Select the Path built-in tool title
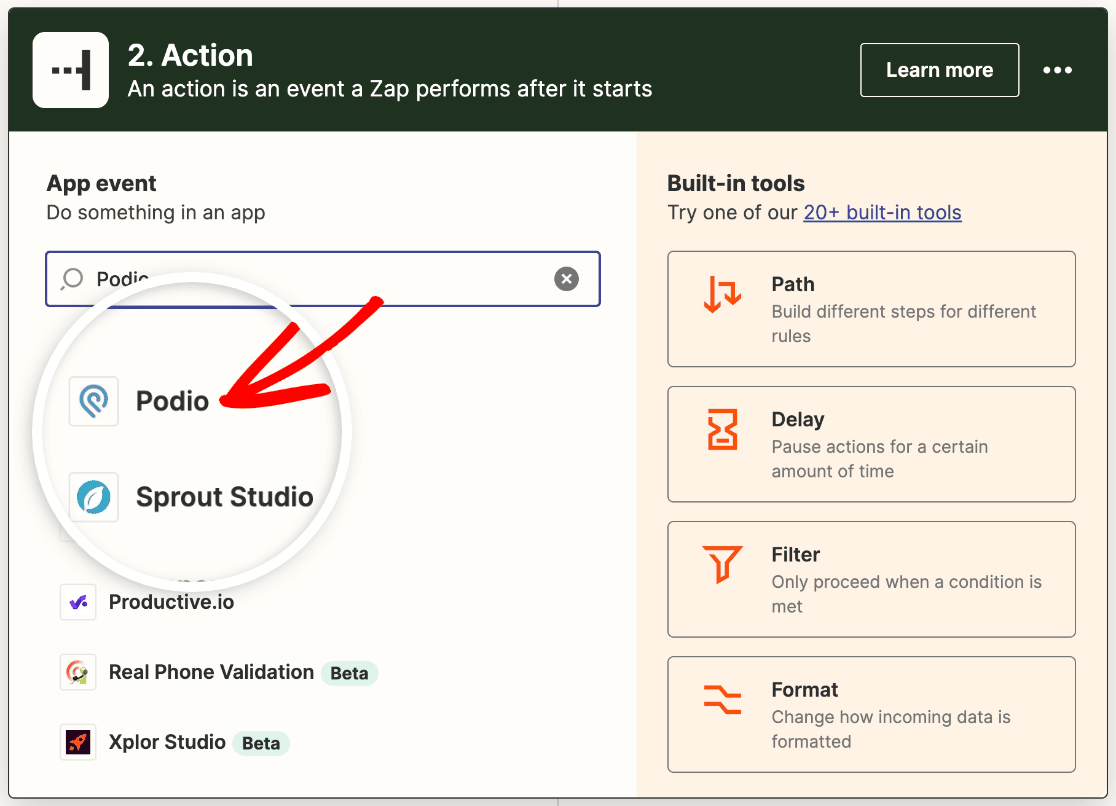 point(793,284)
